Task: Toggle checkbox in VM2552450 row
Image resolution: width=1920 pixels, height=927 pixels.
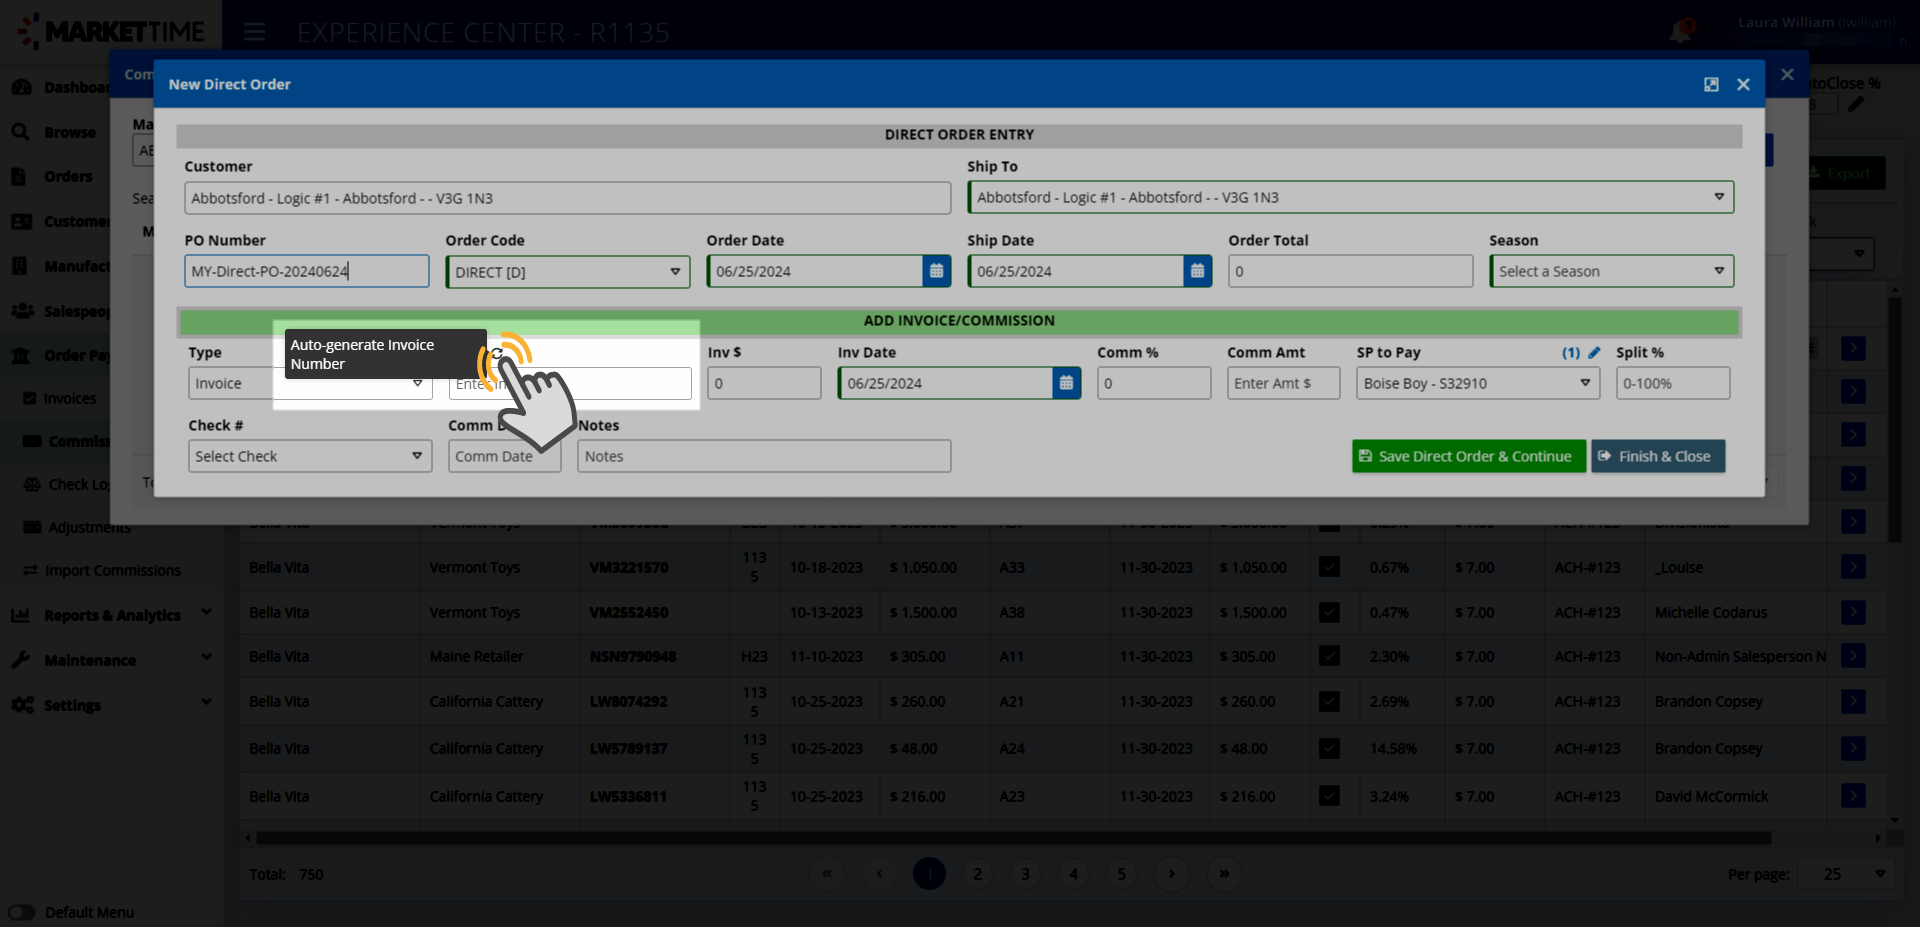Action: [x=1329, y=612]
